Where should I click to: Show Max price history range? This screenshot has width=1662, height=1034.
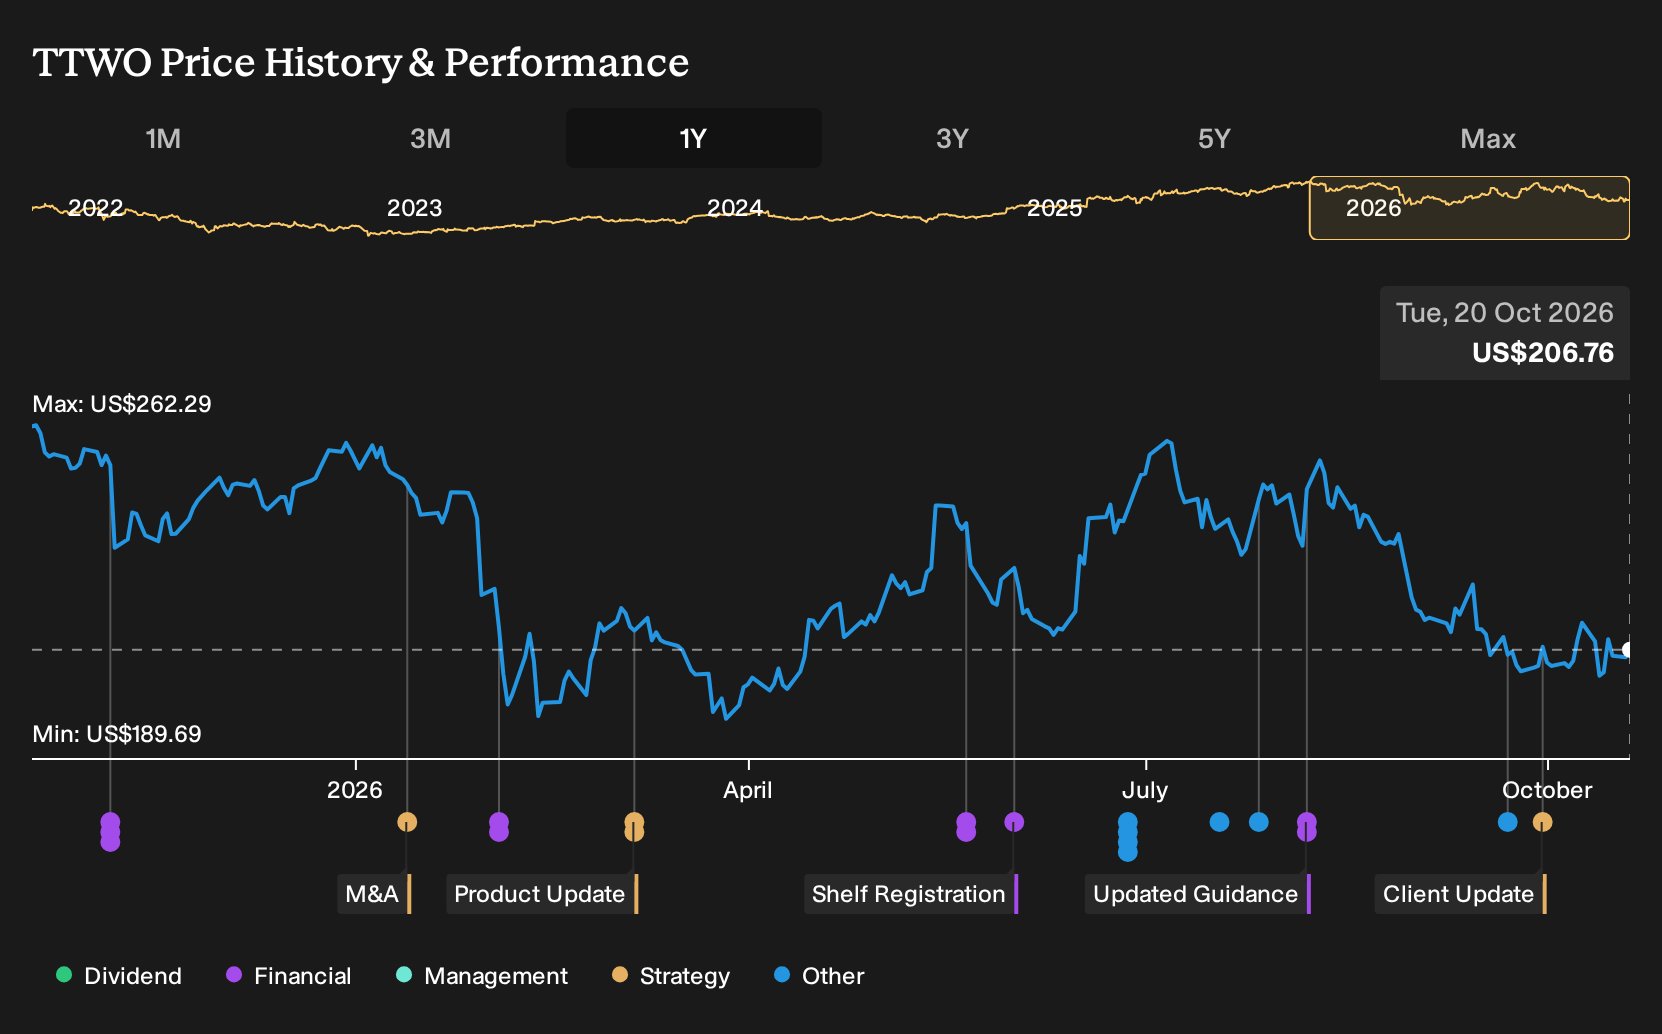tap(1488, 138)
